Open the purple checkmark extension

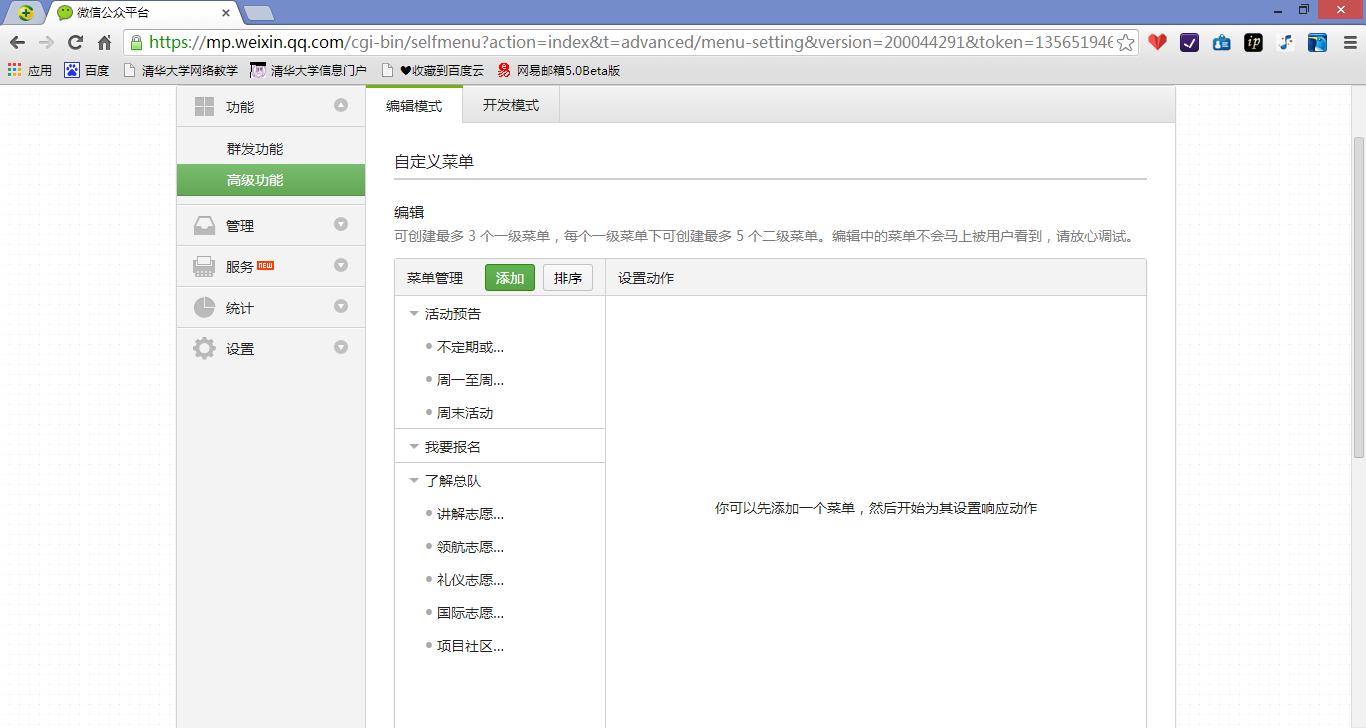[x=1189, y=44]
